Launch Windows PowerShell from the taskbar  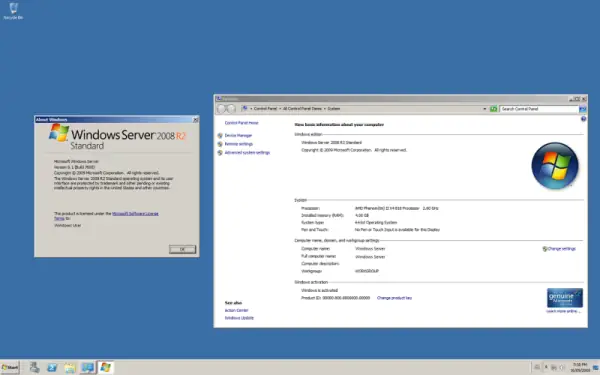pyautogui.click(x=52, y=368)
